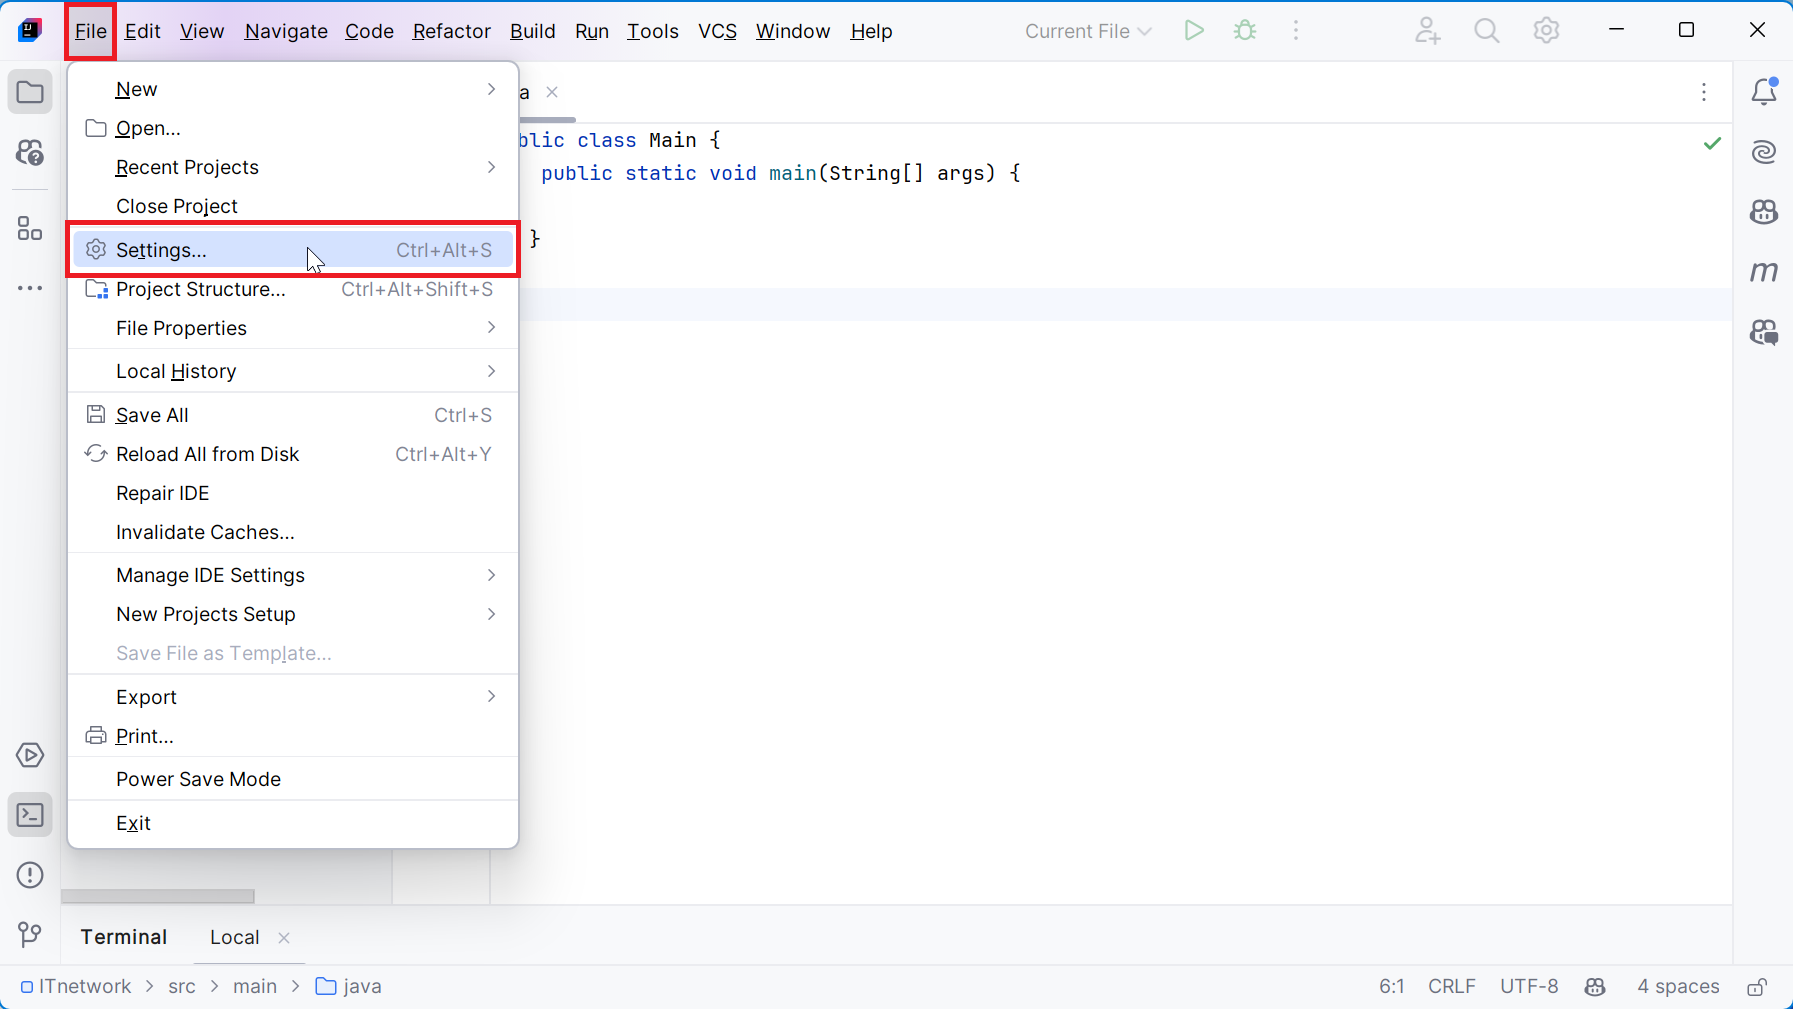Open the Problems tool window icon
The height and width of the screenshot is (1009, 1793).
coord(30,875)
